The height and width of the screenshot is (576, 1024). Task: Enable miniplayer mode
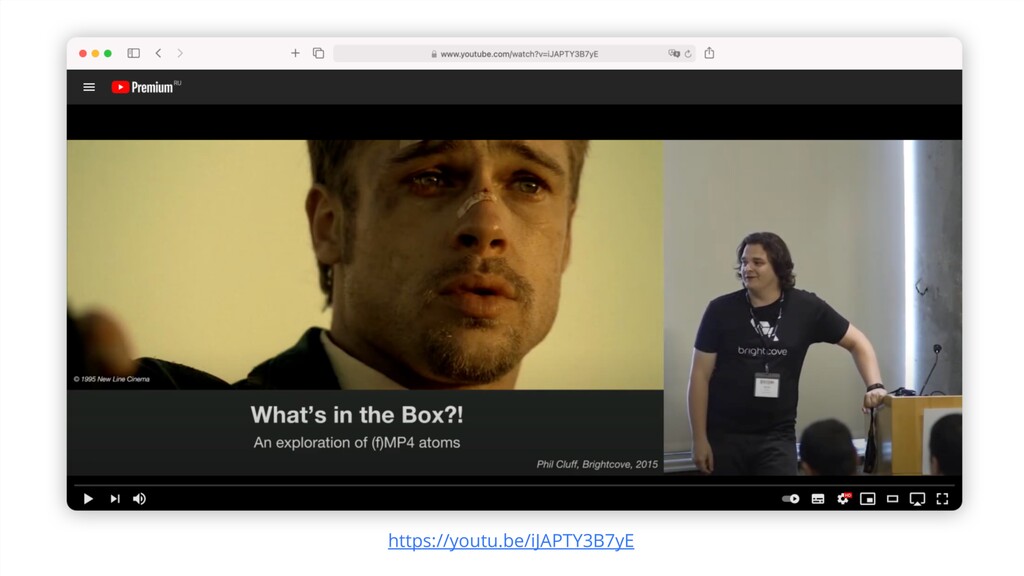867,499
